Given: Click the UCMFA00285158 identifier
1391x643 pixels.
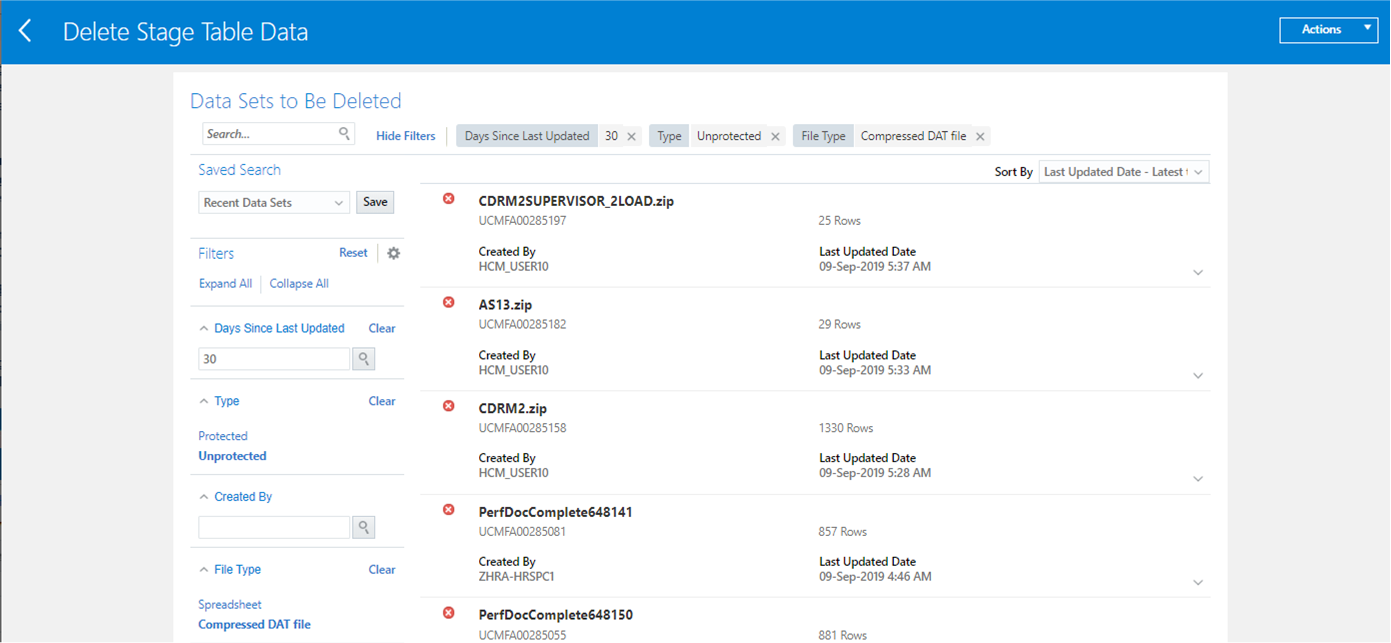Looking at the screenshot, I should coord(522,428).
